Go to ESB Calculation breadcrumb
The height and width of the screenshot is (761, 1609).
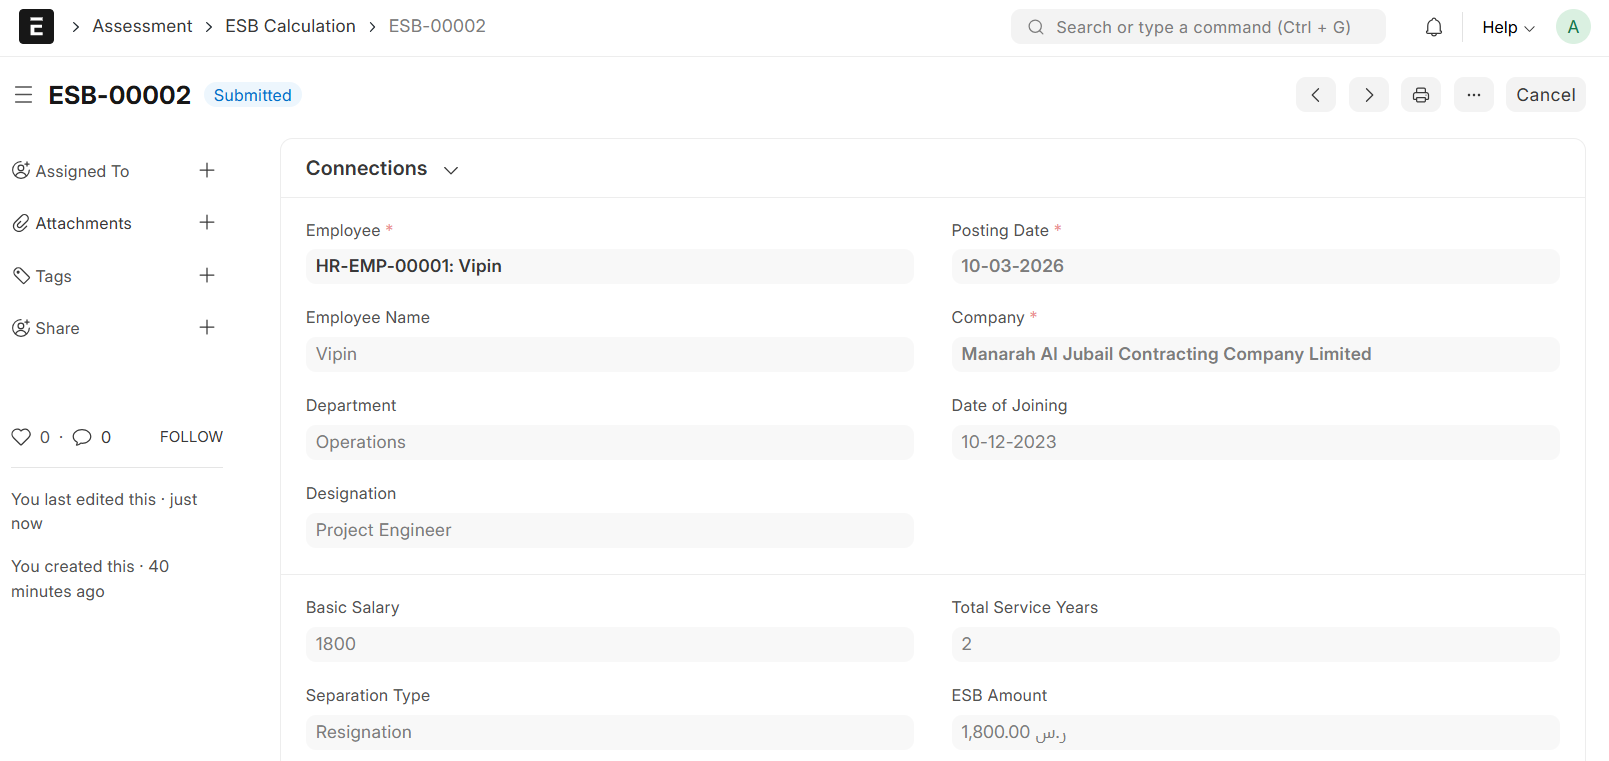tap(290, 26)
